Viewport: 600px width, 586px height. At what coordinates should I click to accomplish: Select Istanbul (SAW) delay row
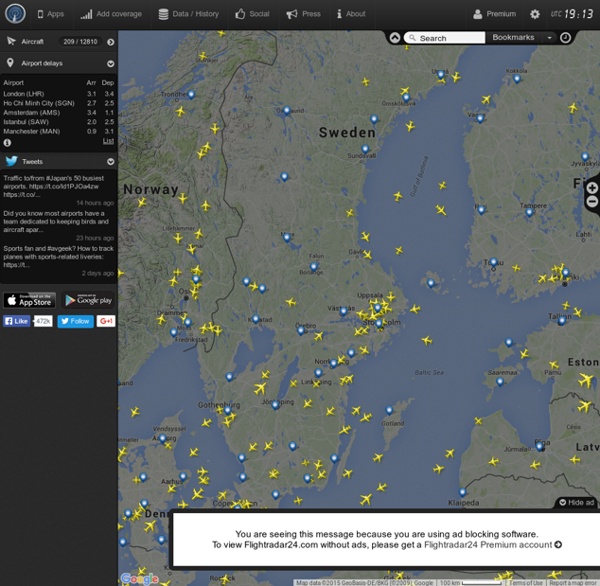coord(59,122)
